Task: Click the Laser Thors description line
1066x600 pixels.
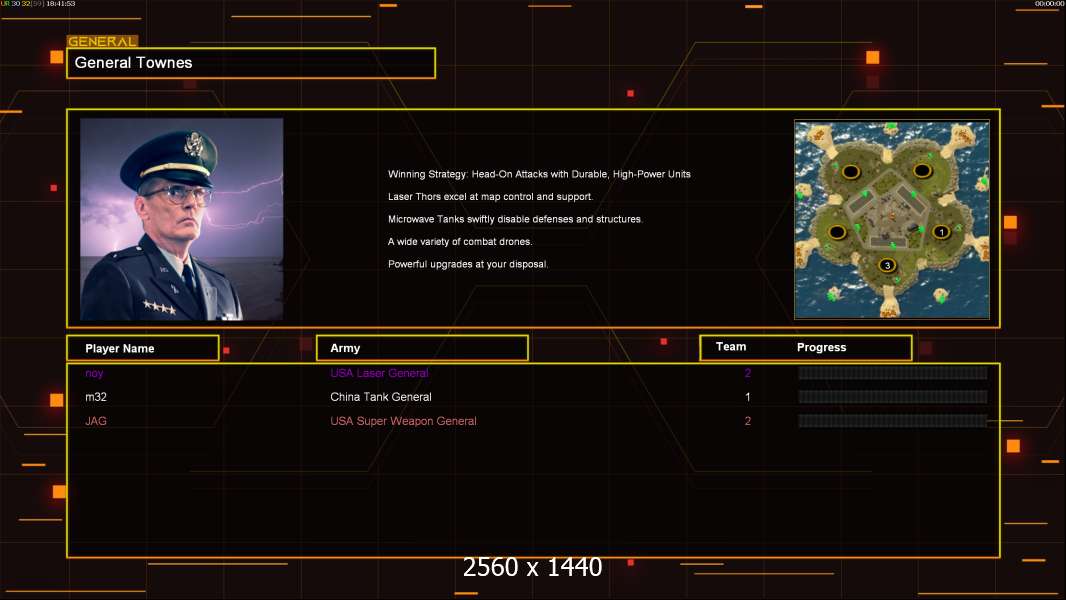Action: pyautogui.click(x=490, y=196)
